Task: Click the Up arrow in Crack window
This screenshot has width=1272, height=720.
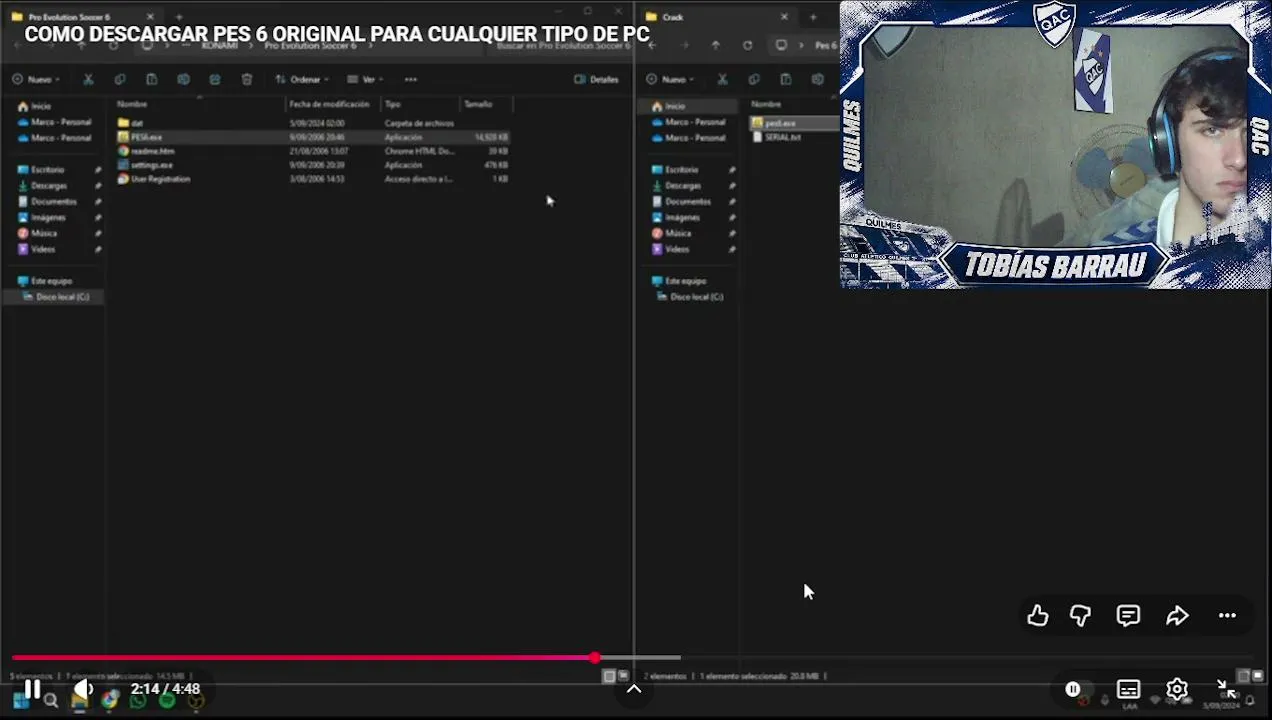Action: click(715, 45)
